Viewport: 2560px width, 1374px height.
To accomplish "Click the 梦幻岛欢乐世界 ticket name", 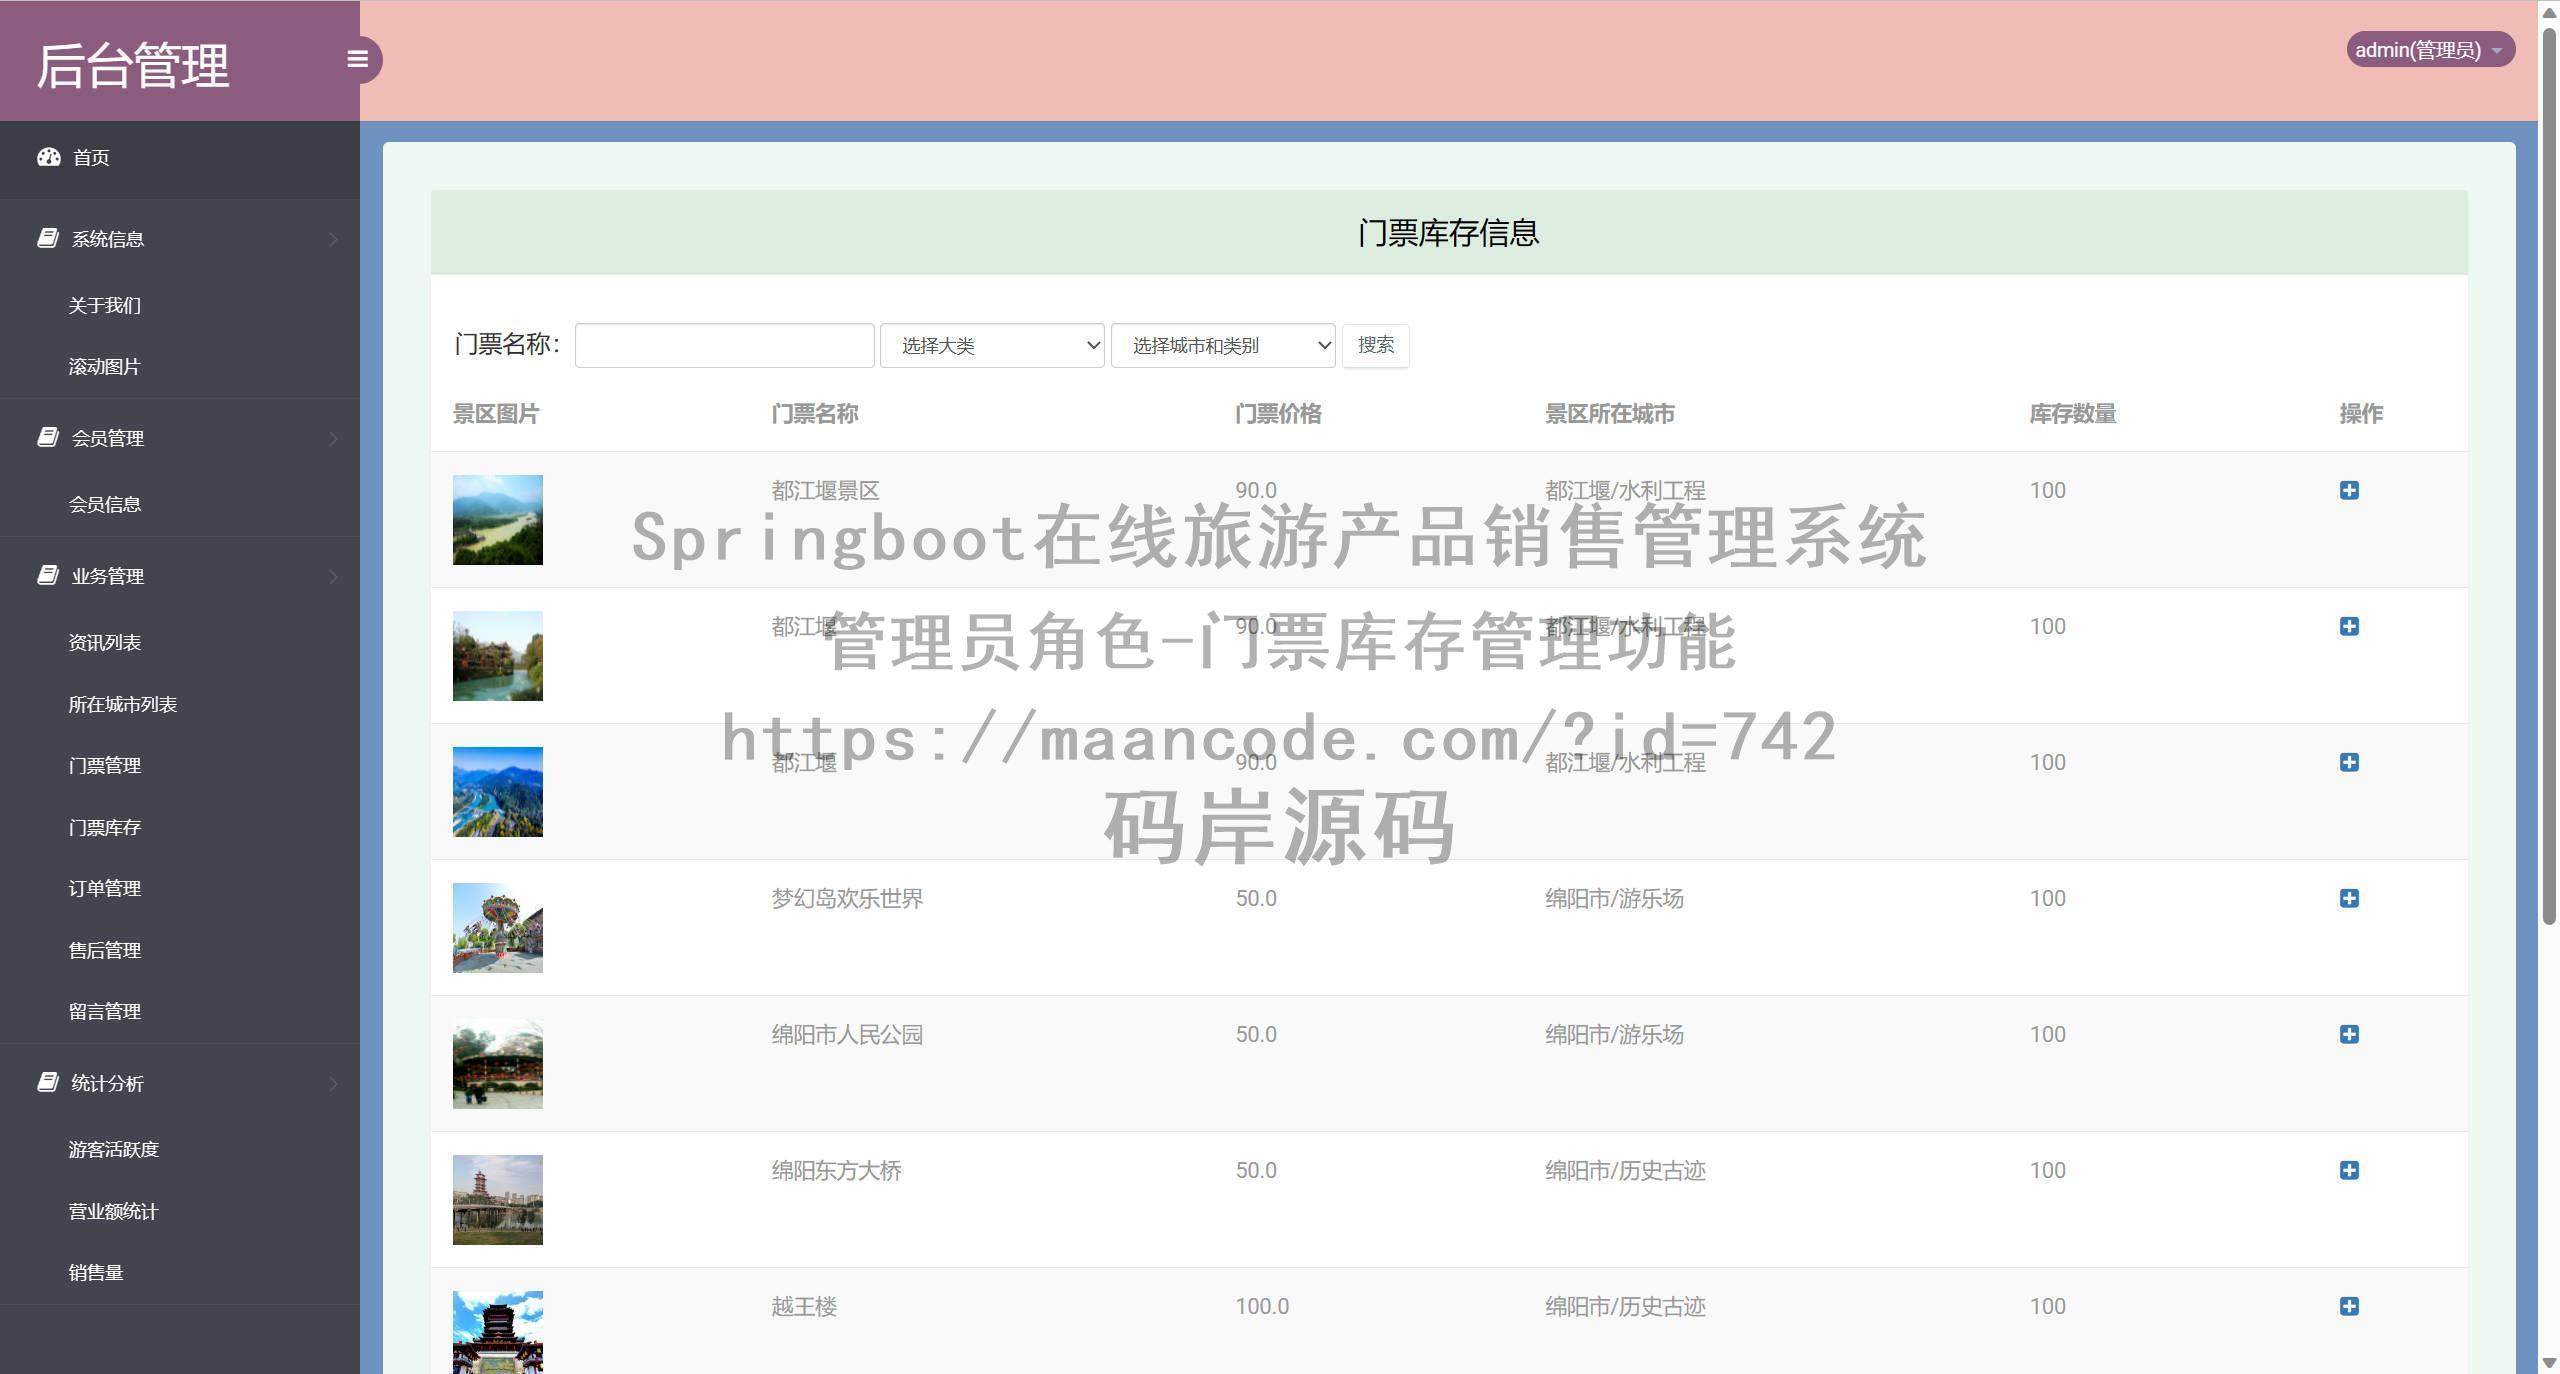I will [x=847, y=898].
